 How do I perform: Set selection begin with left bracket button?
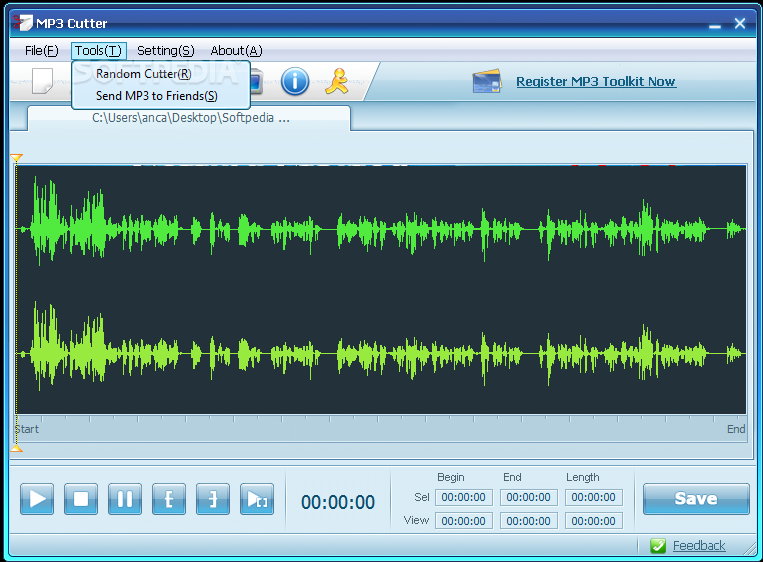coord(169,499)
